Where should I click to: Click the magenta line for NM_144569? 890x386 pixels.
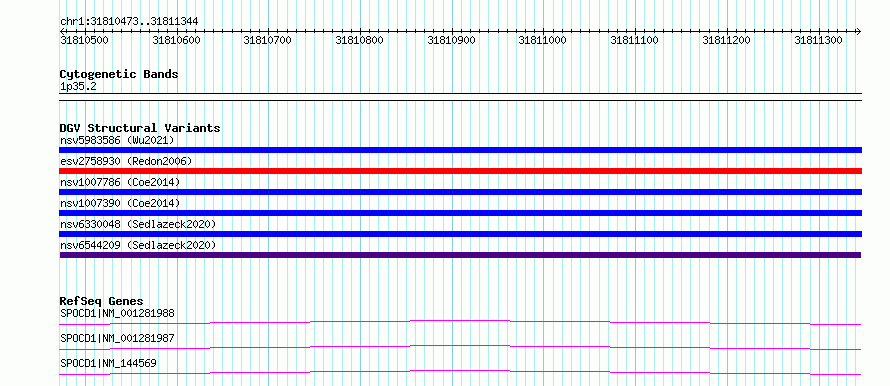click(x=460, y=372)
